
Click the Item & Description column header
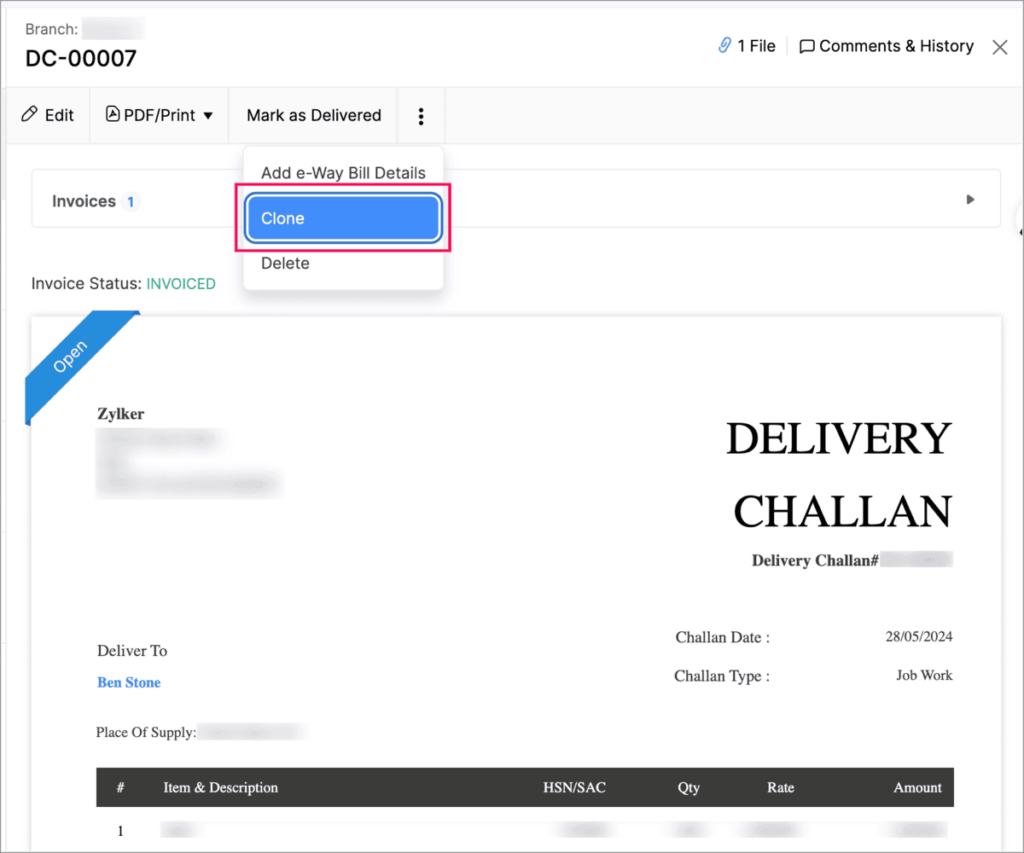point(221,787)
